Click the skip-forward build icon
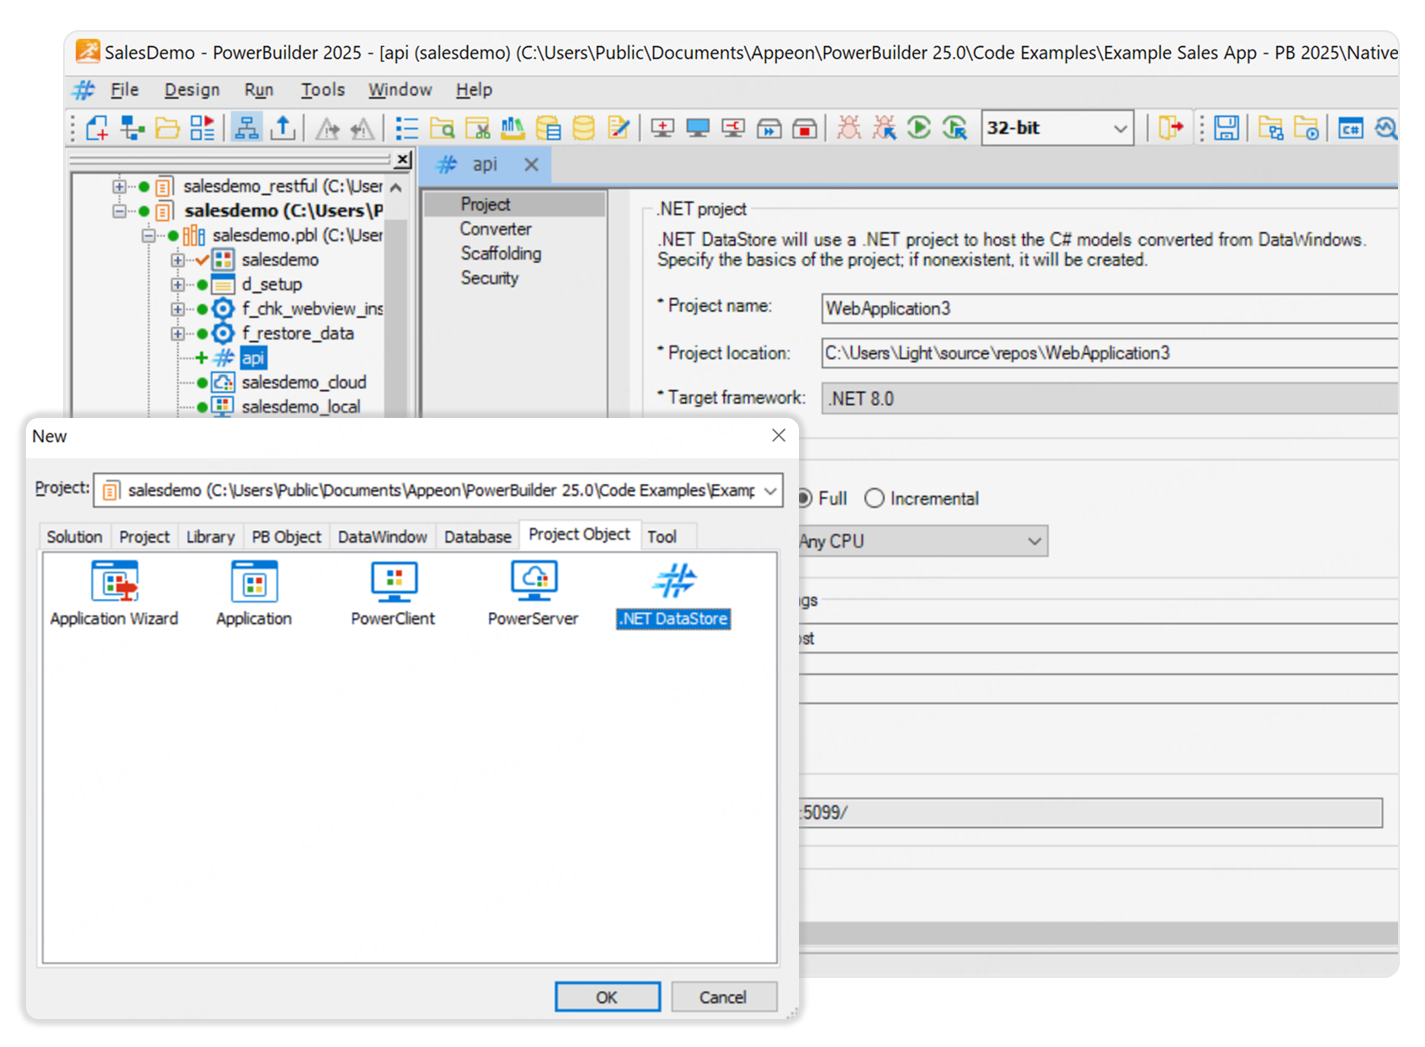 pyautogui.click(x=769, y=128)
